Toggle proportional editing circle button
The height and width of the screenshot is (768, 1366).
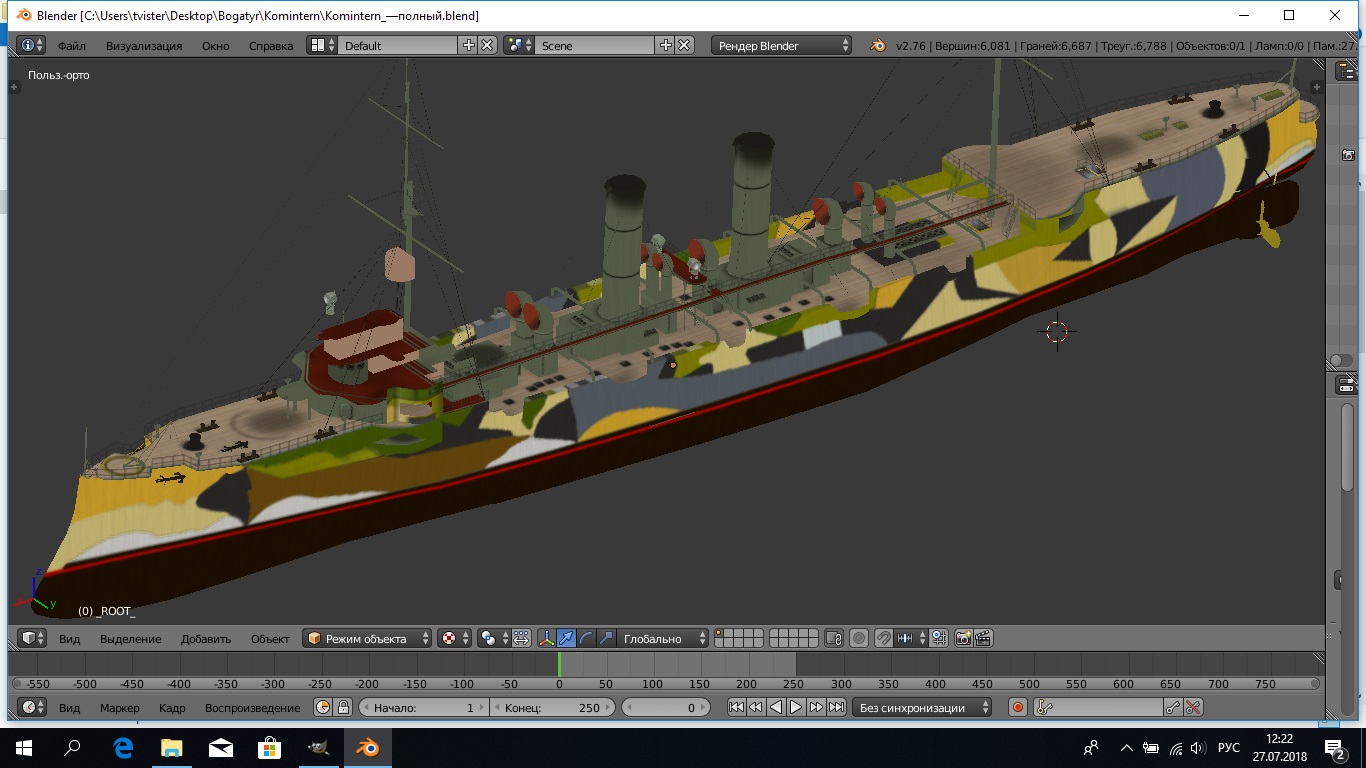859,638
